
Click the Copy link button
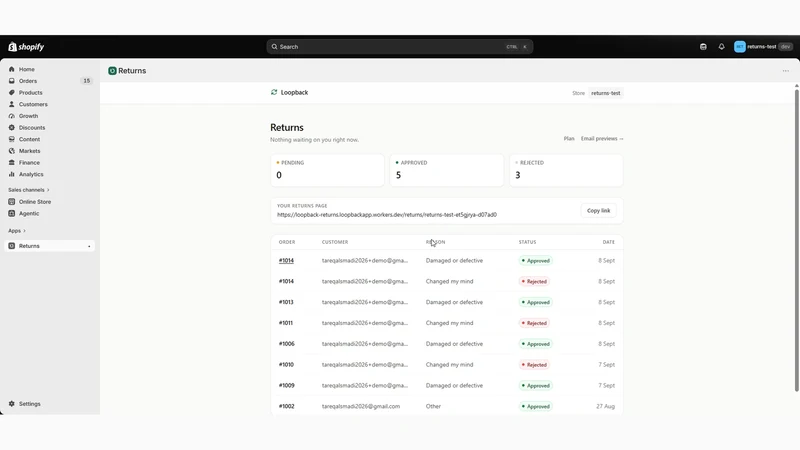[x=598, y=211]
